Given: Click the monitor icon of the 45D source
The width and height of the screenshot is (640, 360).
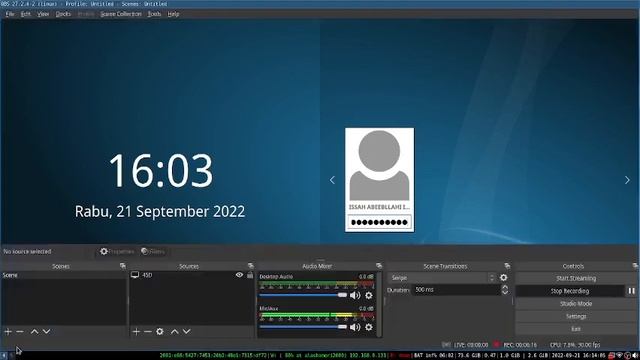Looking at the screenshot, I should tap(135, 275).
